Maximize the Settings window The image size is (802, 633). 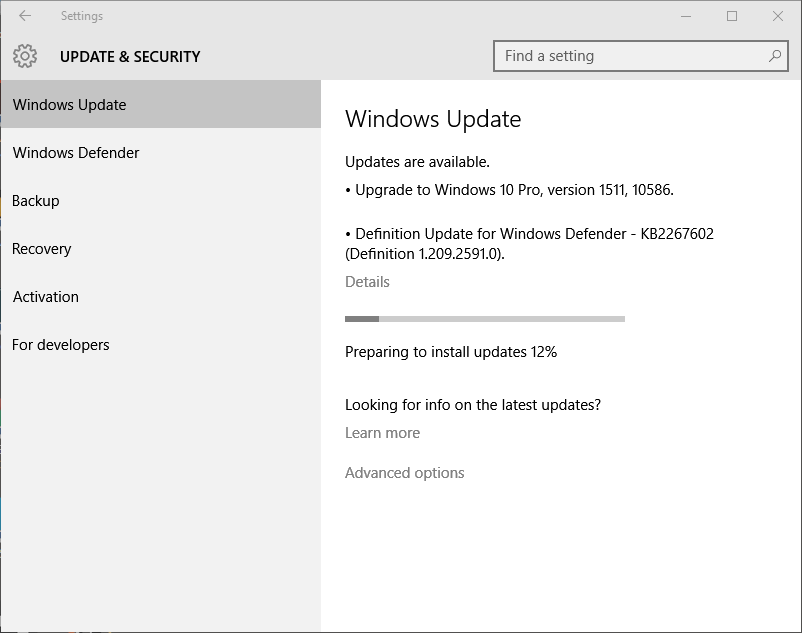(x=732, y=16)
